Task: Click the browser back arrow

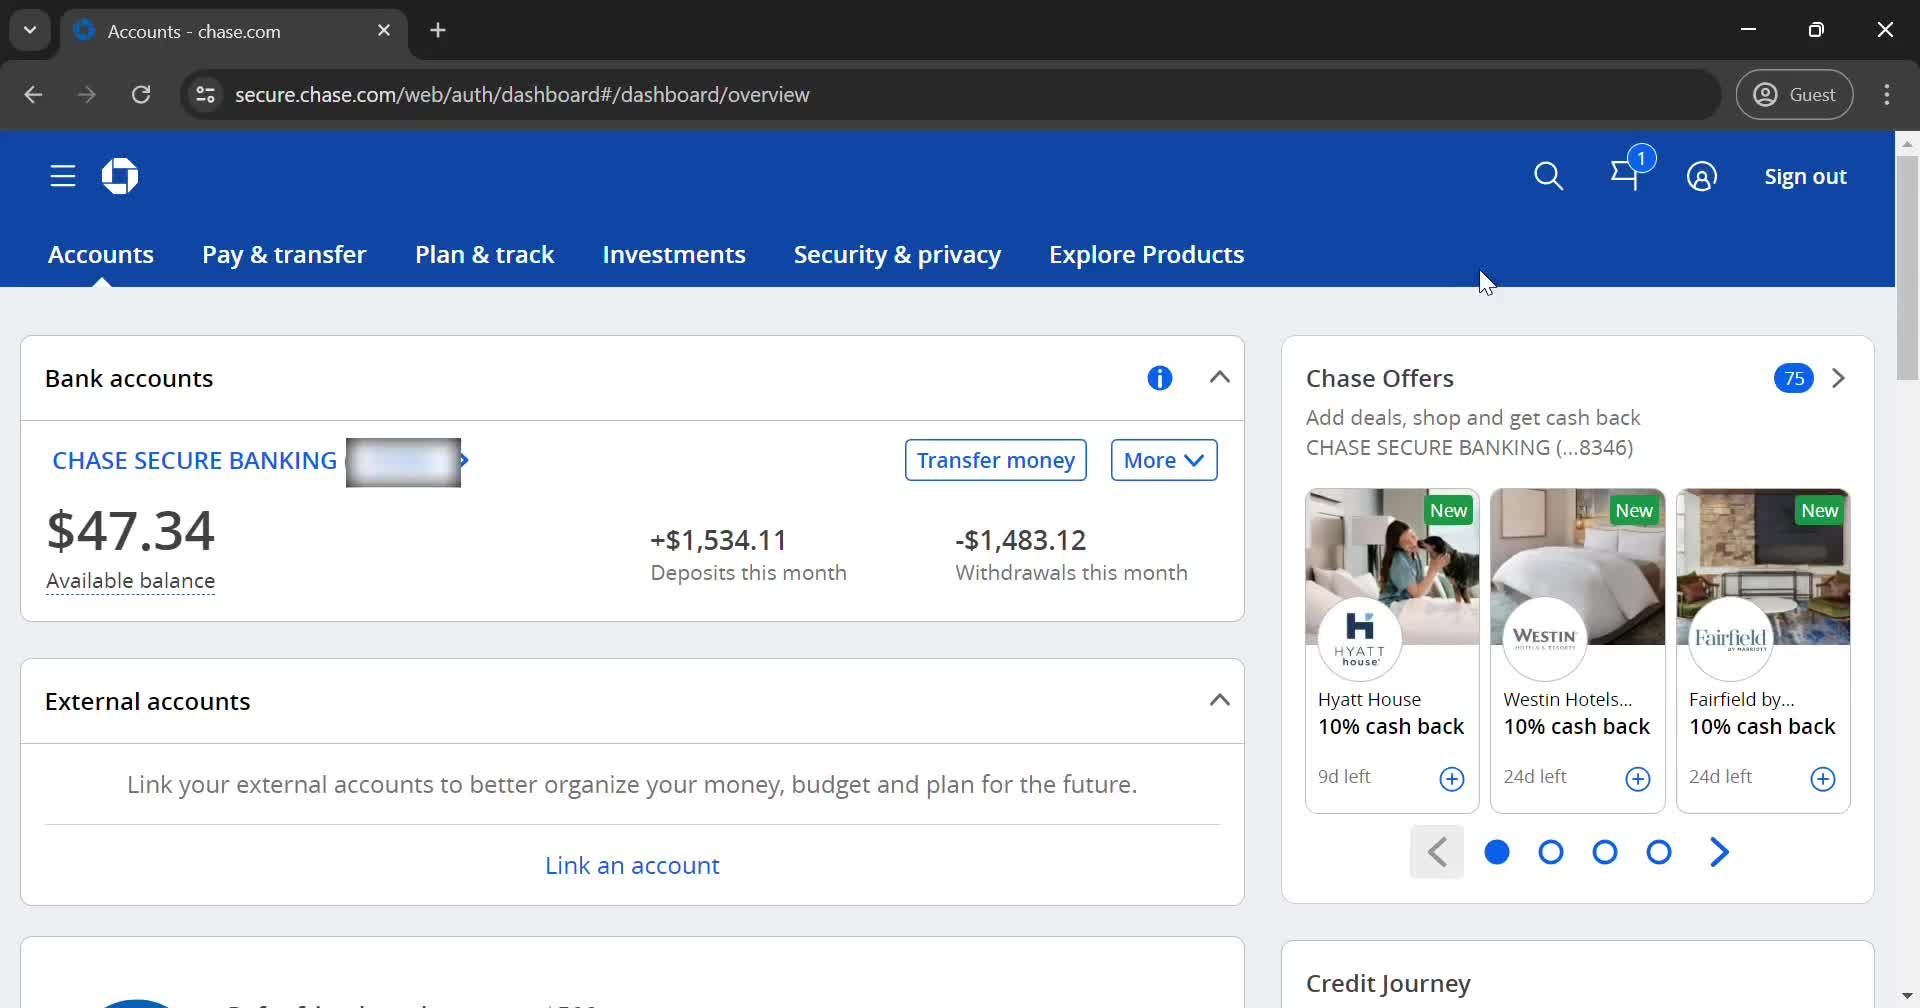Action: [x=34, y=94]
